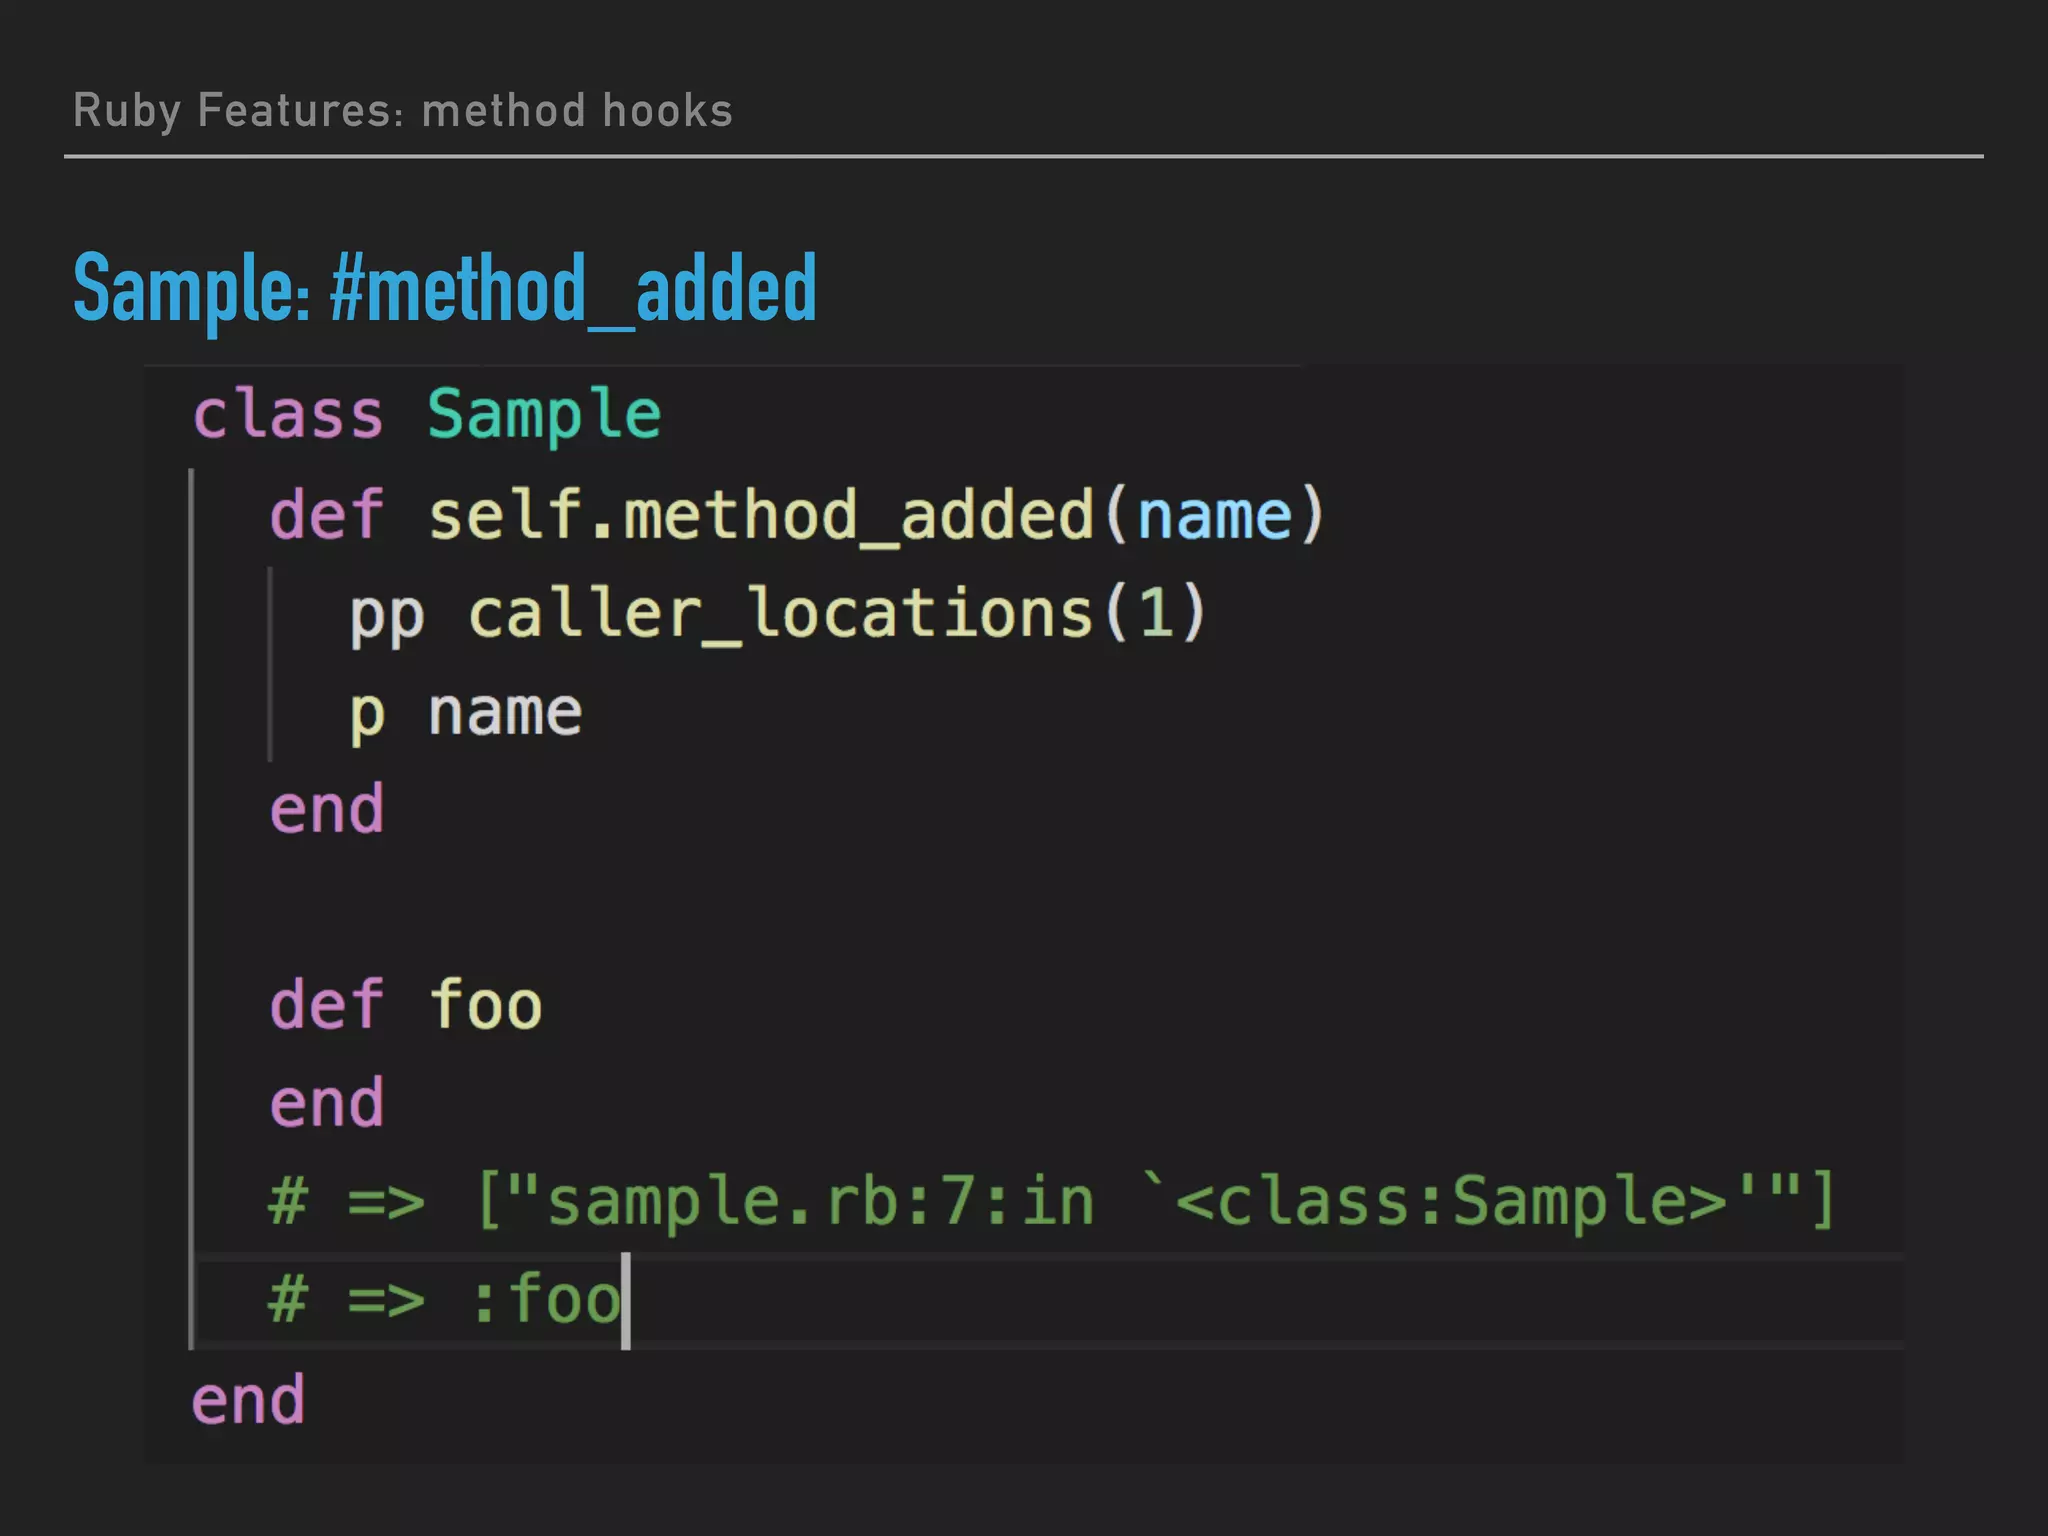Click the final 'end' closing the class
Screen dimensions: 2048x1536
[248, 1400]
